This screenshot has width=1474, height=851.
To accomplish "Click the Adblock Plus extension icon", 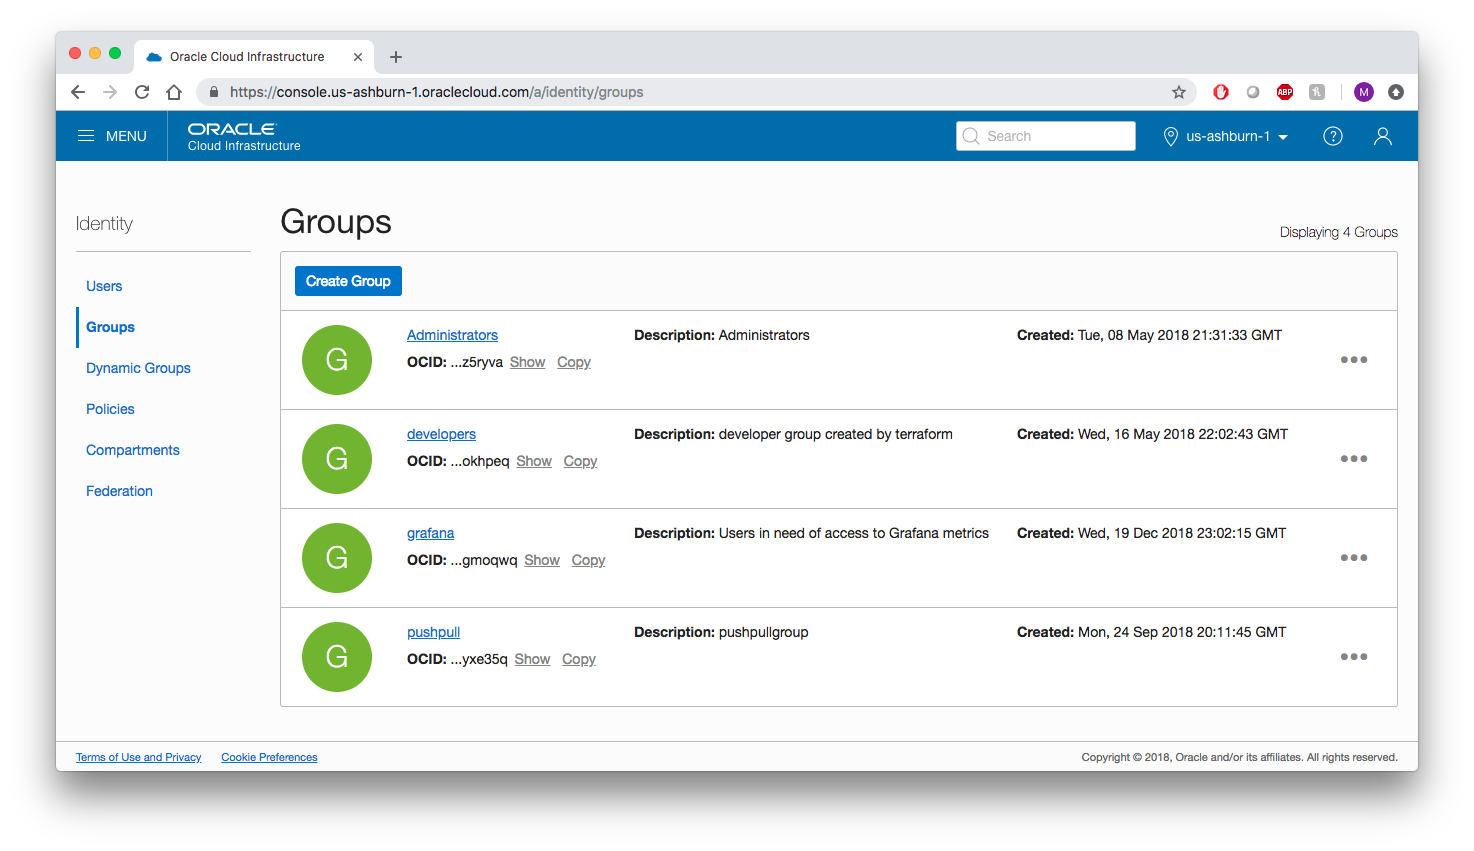I will [x=1285, y=92].
